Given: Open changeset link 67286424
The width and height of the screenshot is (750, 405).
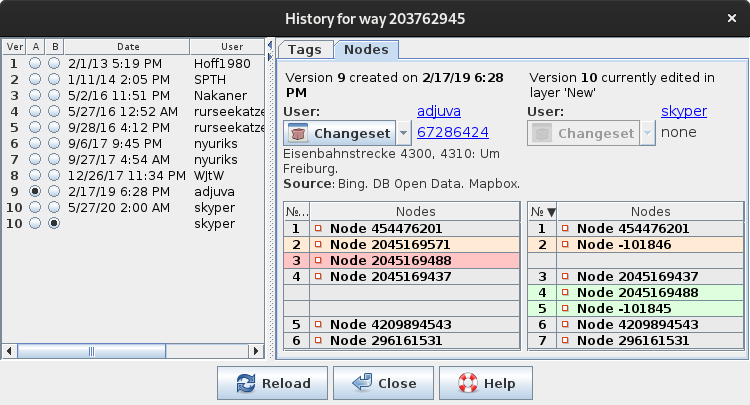Looking at the screenshot, I should 452,132.
